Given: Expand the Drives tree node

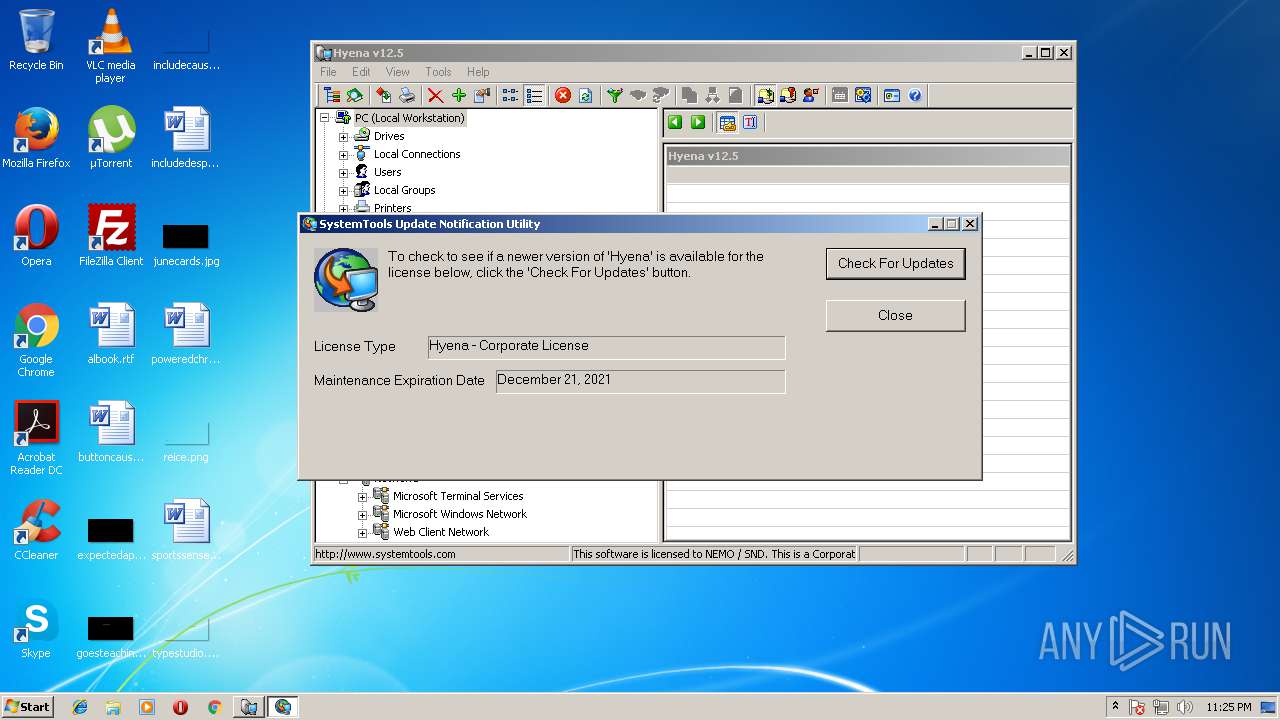Looking at the screenshot, I should [344, 136].
